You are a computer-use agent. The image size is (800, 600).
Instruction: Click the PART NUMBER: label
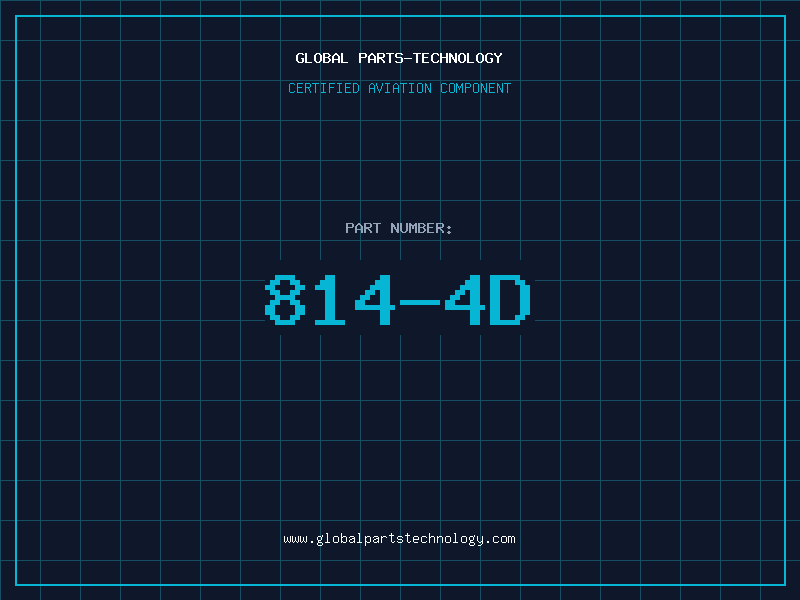398,228
